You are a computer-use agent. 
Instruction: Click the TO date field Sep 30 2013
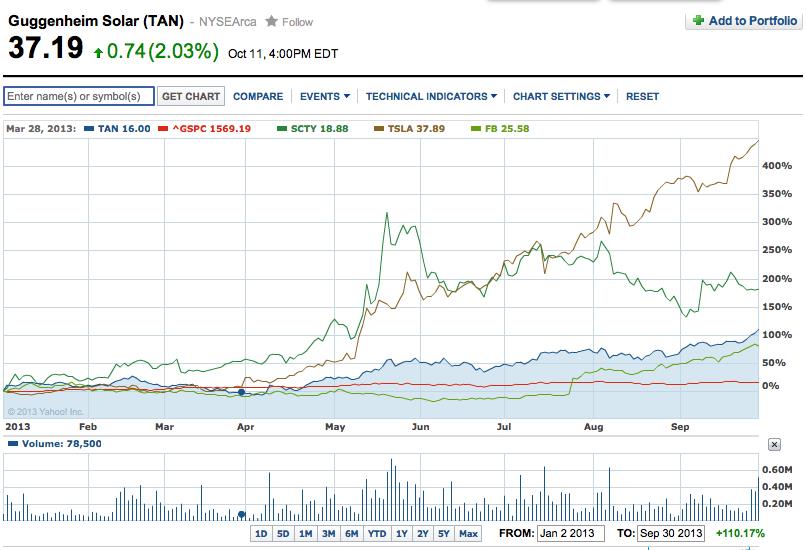click(671, 534)
